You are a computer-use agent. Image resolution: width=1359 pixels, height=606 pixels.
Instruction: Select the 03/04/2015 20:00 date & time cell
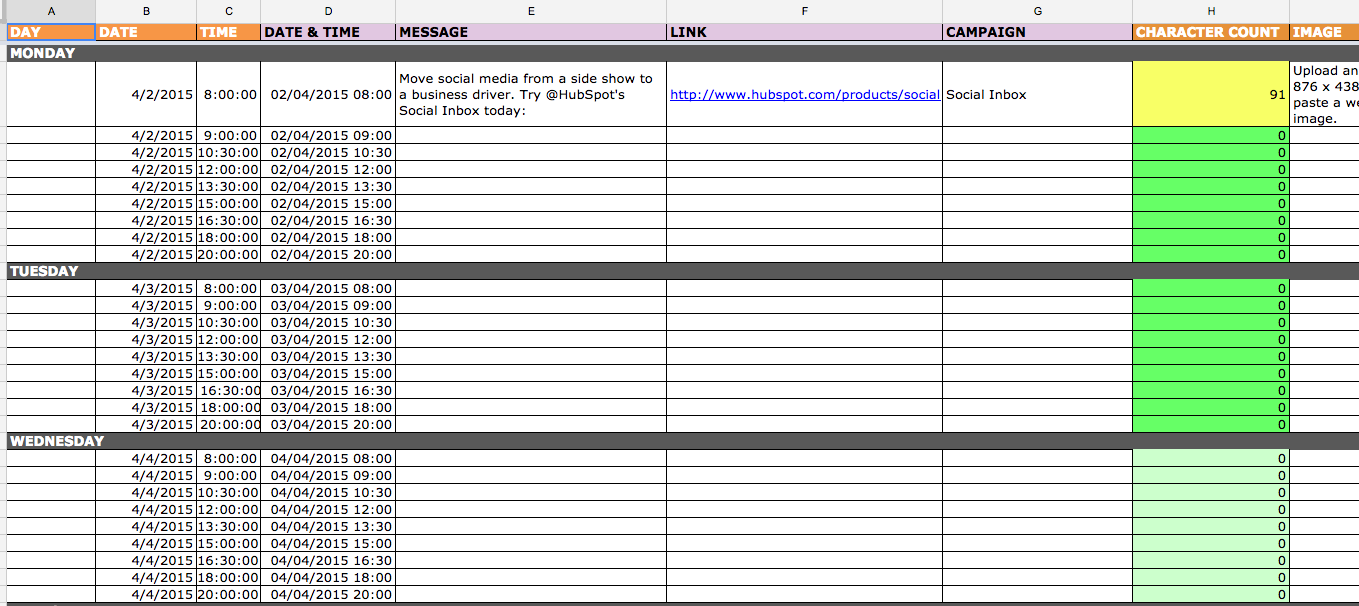[x=328, y=425]
